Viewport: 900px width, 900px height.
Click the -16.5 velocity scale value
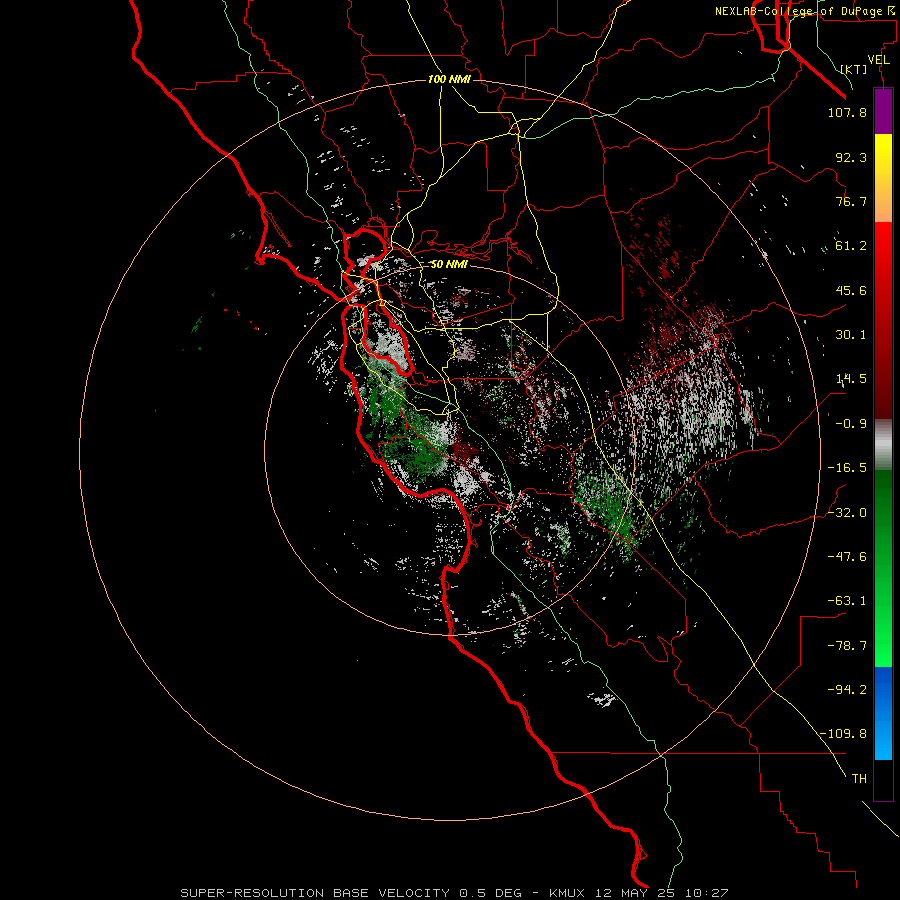[847, 468]
